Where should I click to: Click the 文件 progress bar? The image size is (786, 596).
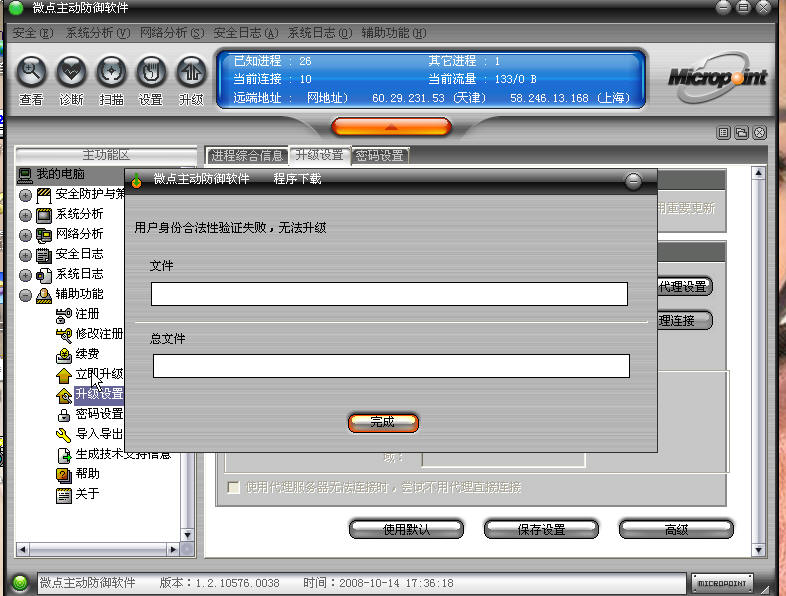(389, 294)
